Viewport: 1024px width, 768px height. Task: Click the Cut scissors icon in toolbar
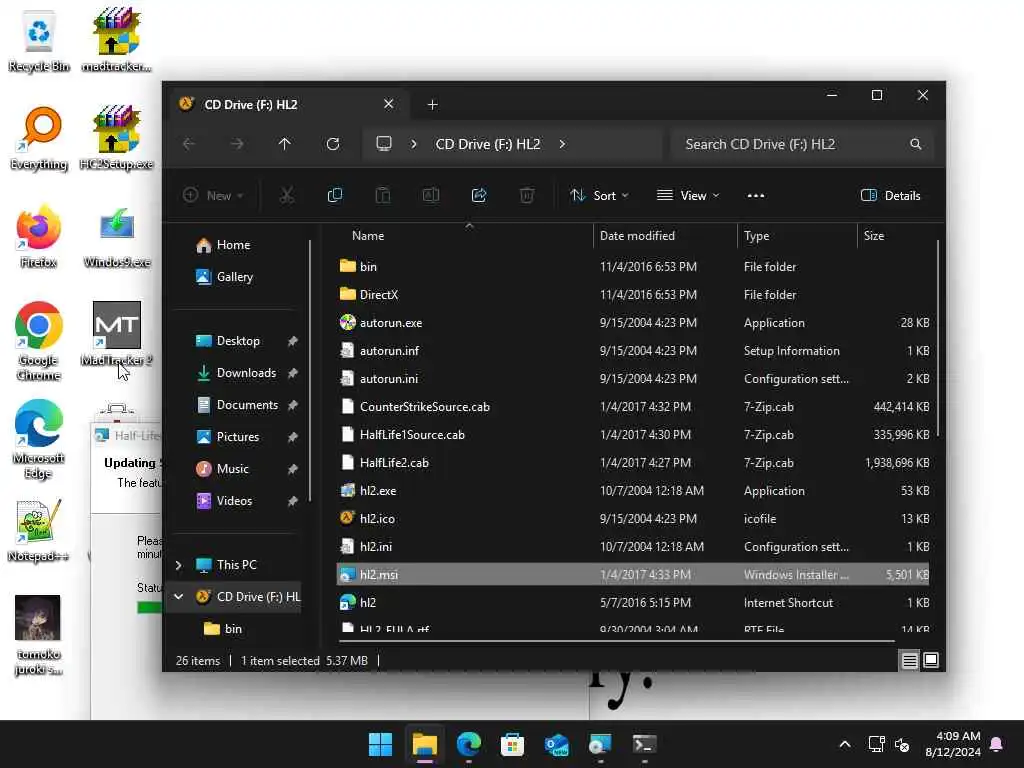tap(287, 195)
